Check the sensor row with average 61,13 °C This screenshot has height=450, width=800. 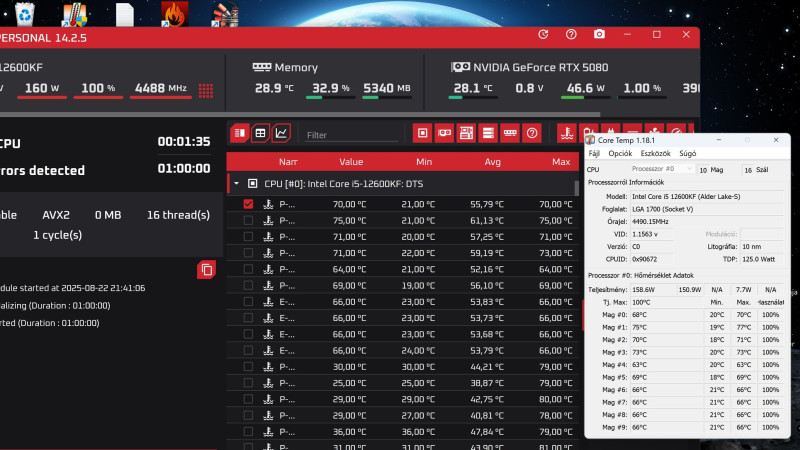tap(248, 220)
